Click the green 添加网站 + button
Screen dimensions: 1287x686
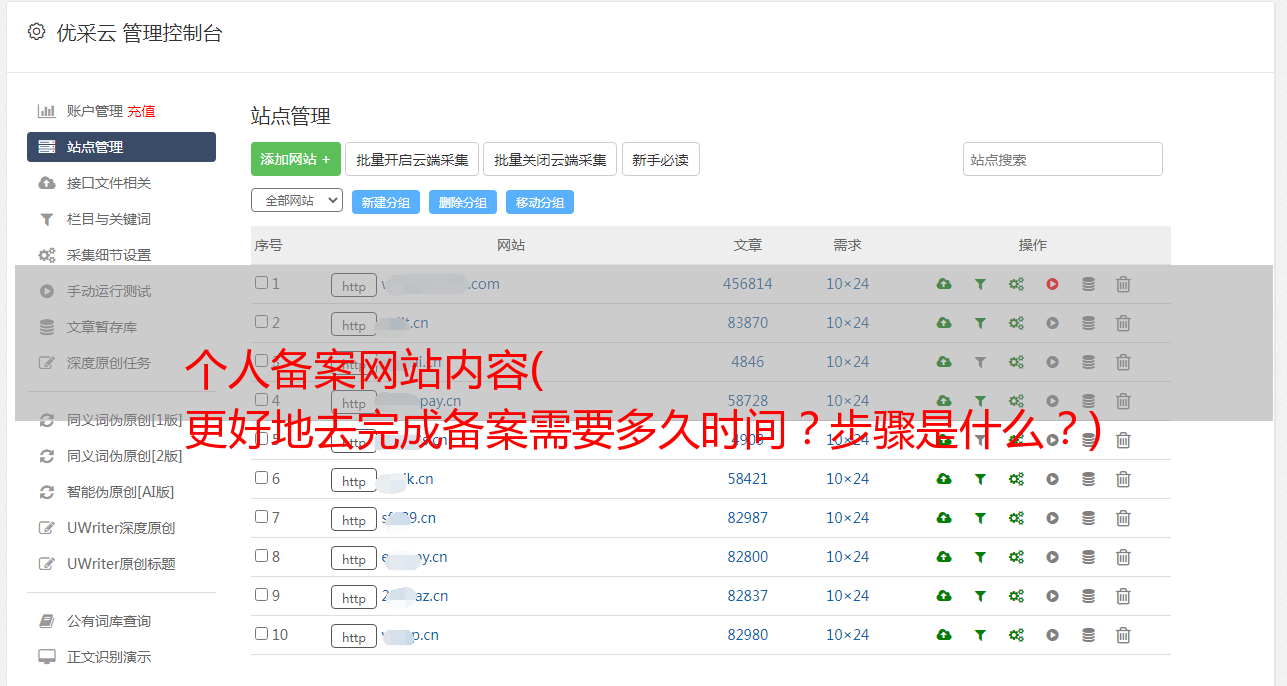tap(296, 159)
